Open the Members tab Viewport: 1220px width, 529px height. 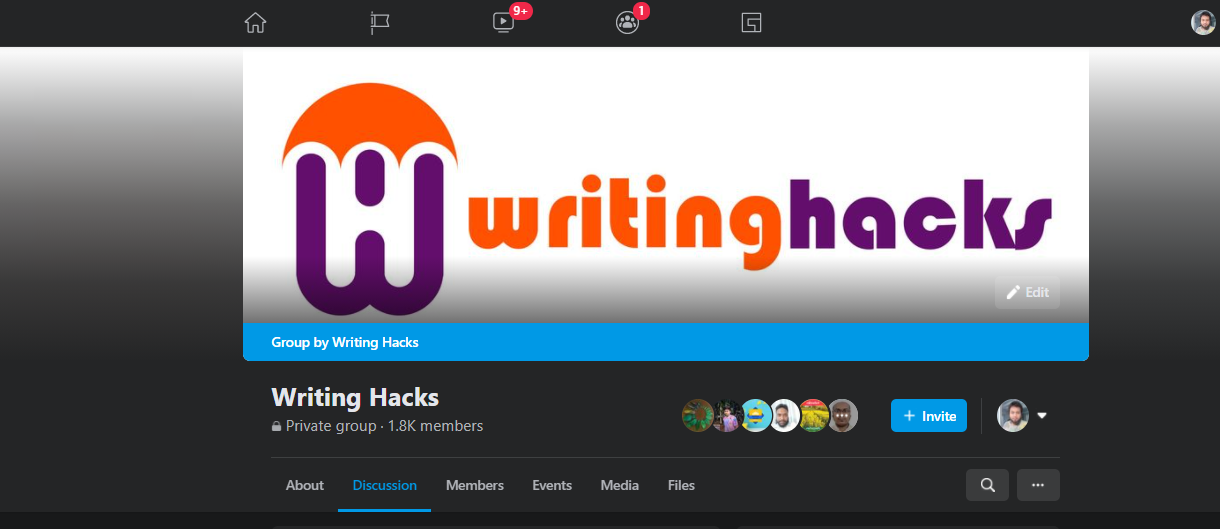click(475, 485)
